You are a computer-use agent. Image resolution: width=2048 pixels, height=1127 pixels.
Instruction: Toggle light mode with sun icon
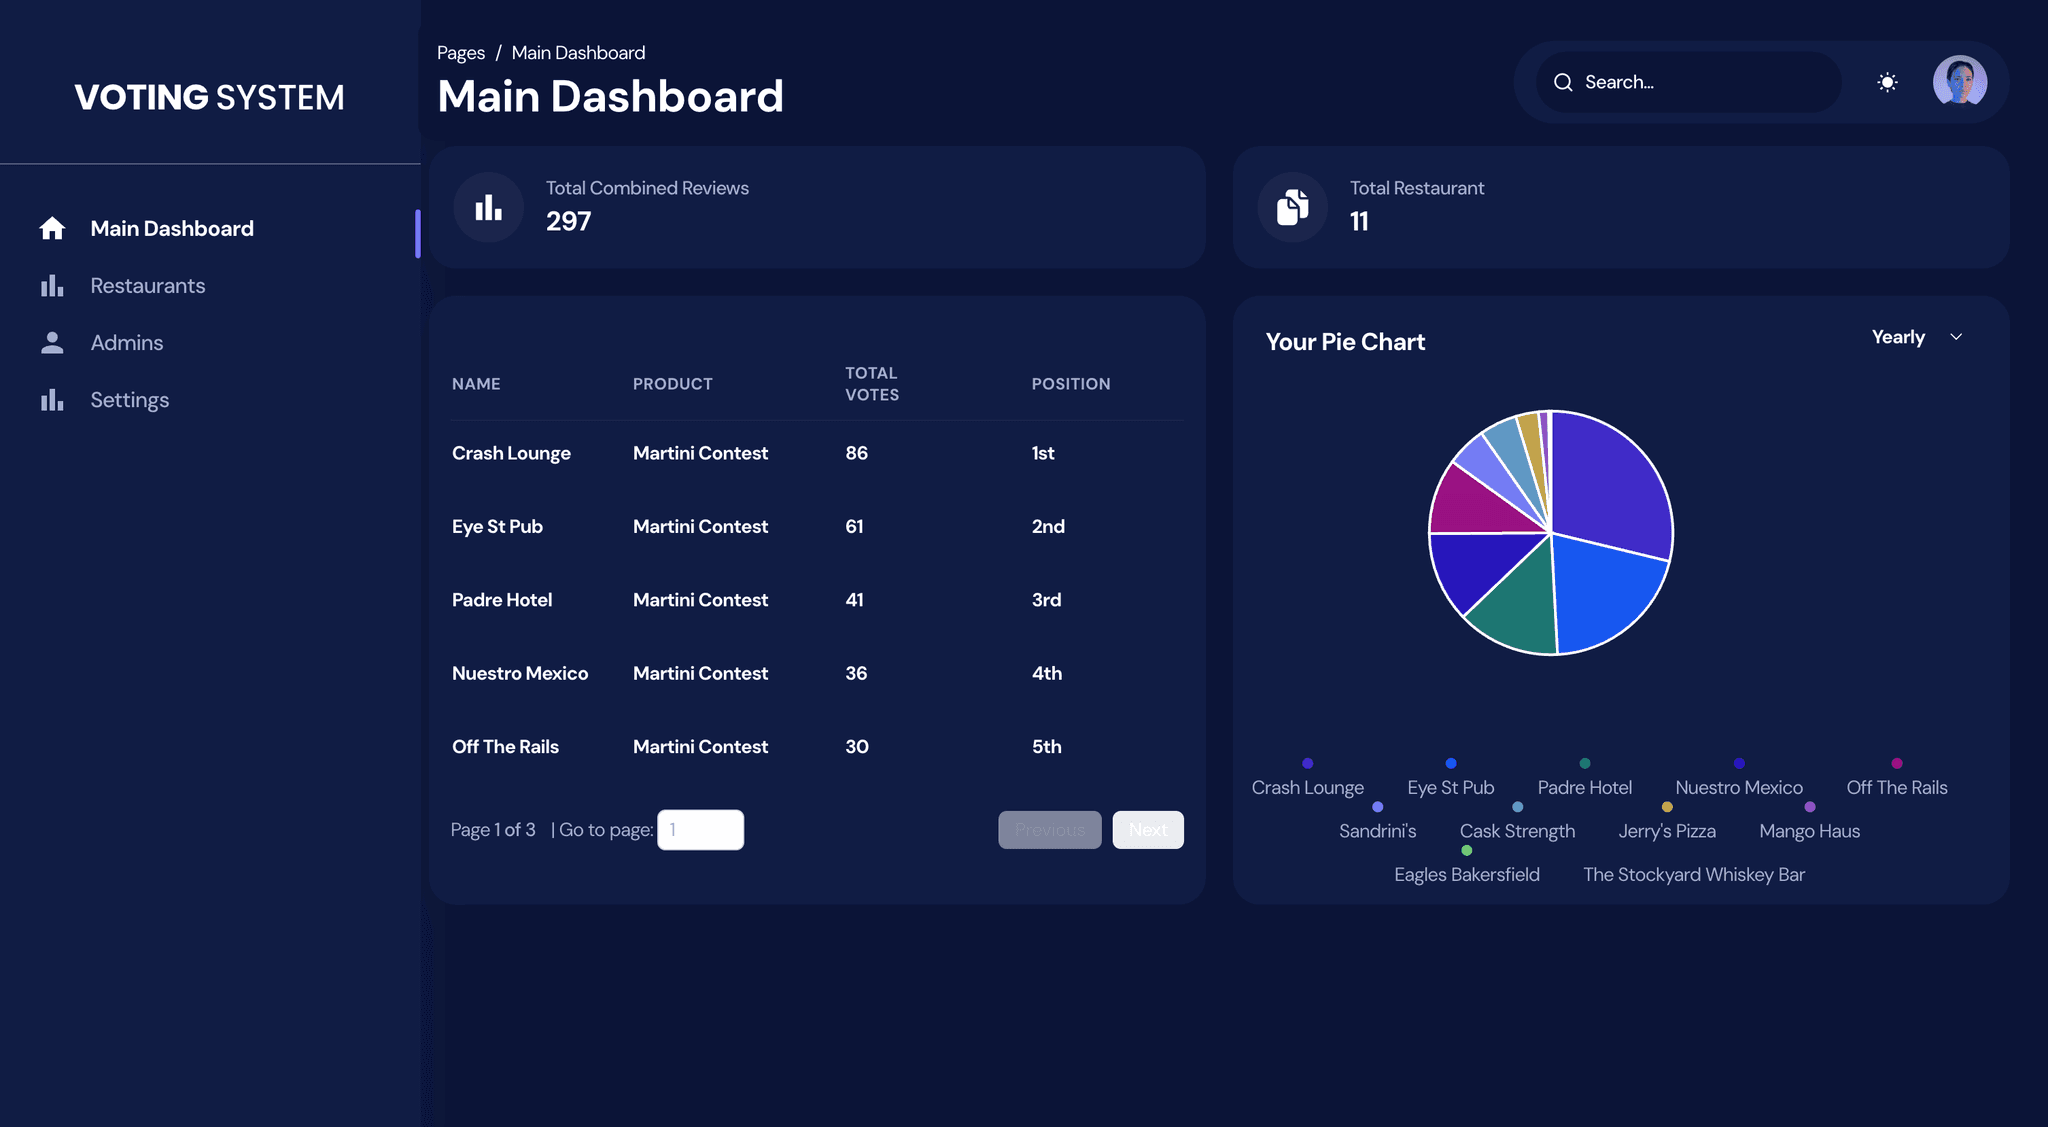(x=1887, y=82)
